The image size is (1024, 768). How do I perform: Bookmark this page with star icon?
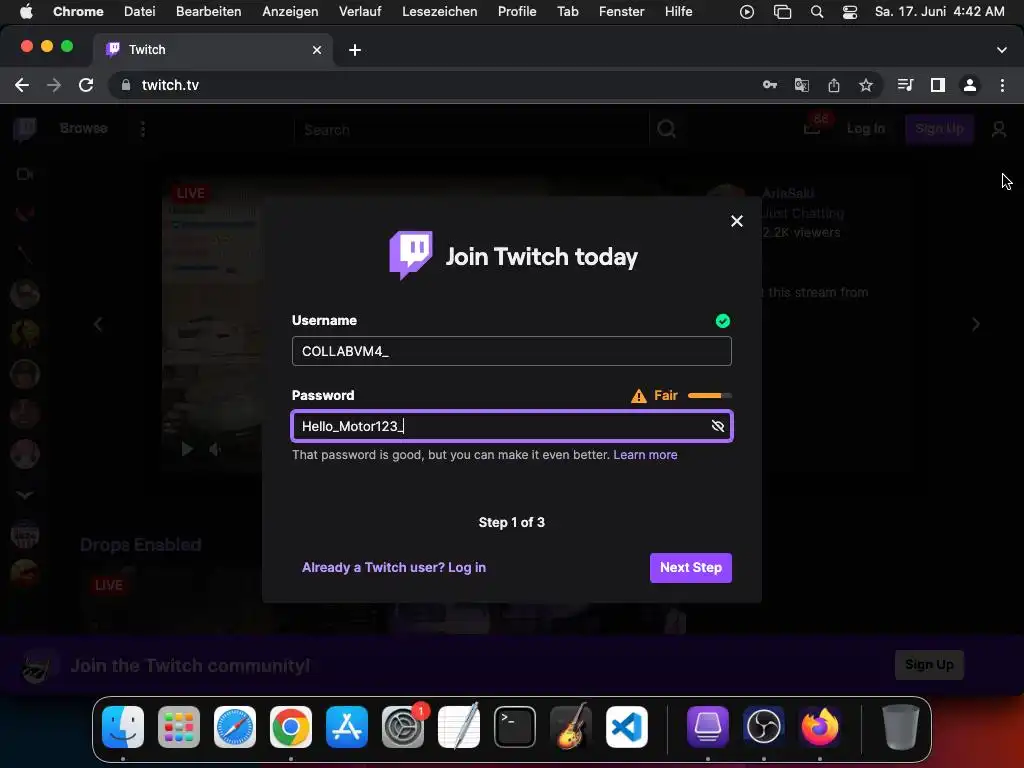coord(866,85)
